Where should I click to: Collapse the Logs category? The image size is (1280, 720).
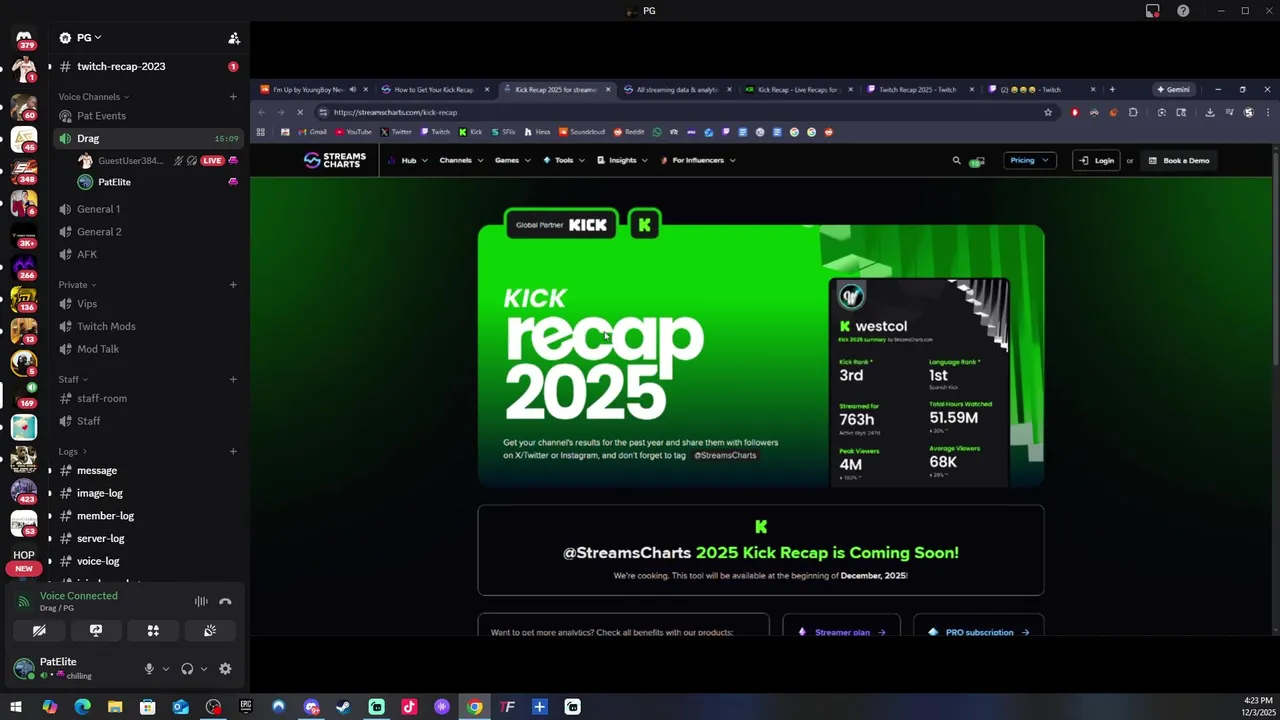point(73,452)
